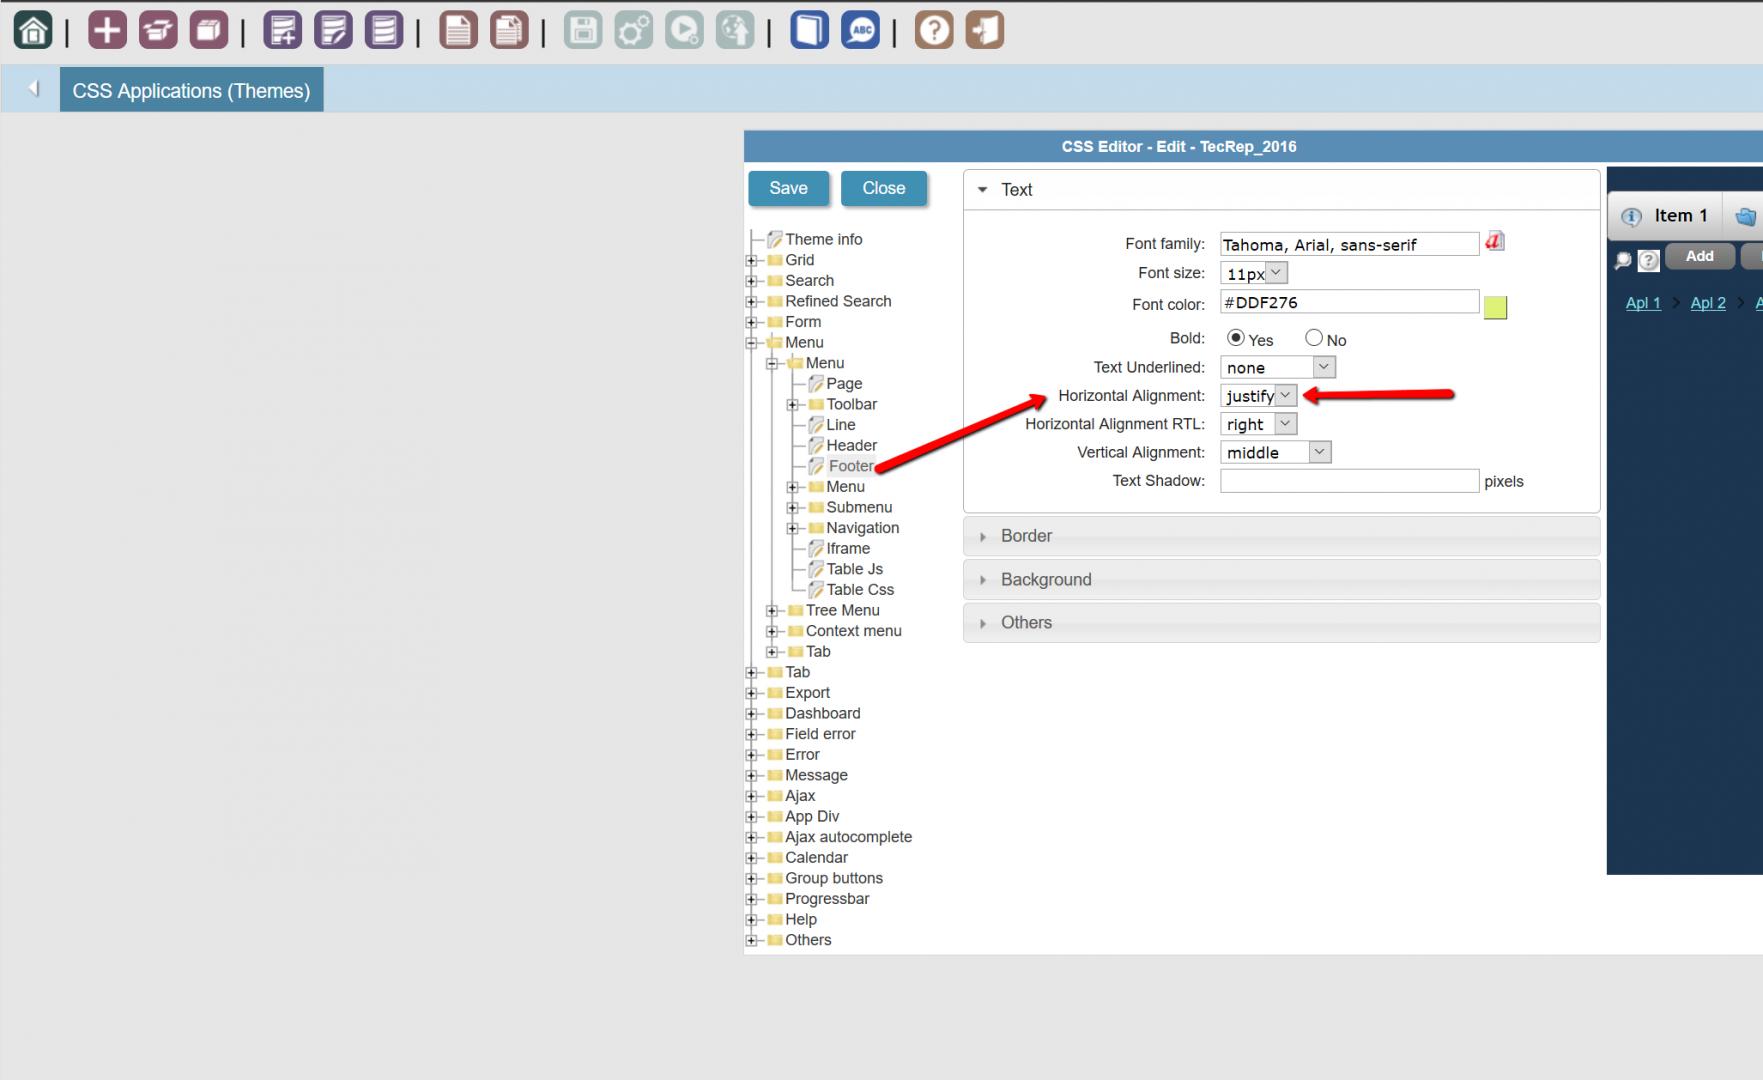Set Bold to Yes
Viewport: 1763px width, 1080px height.
pyautogui.click(x=1236, y=338)
